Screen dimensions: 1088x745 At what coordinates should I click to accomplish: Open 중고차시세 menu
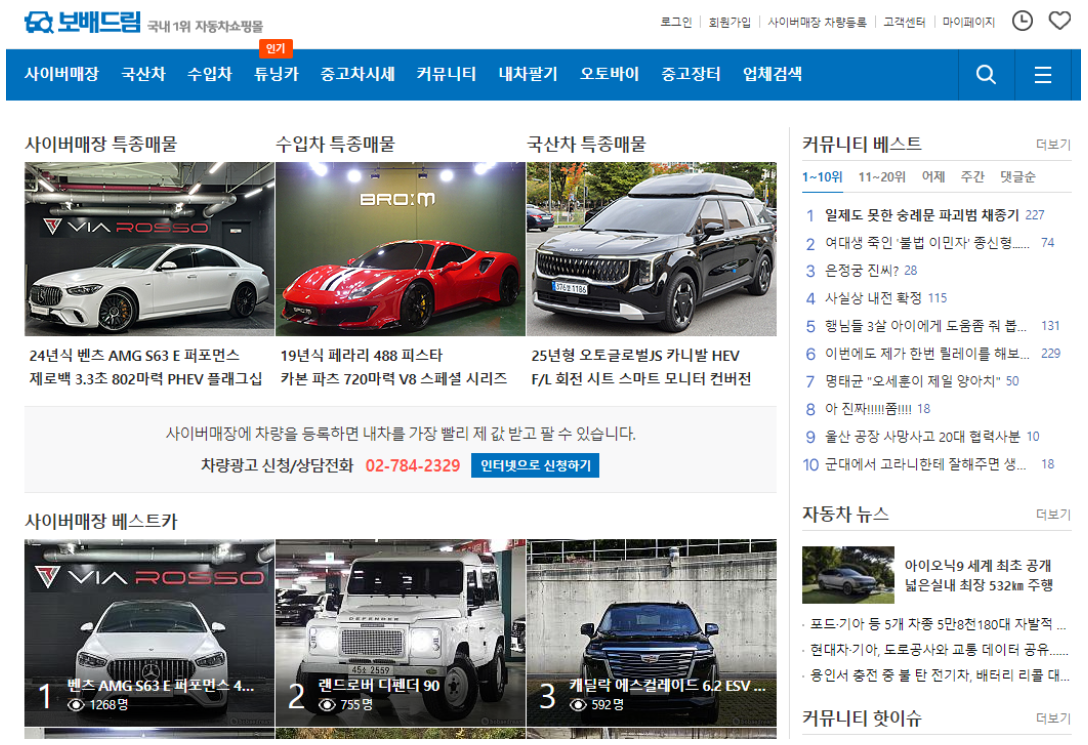pos(357,74)
